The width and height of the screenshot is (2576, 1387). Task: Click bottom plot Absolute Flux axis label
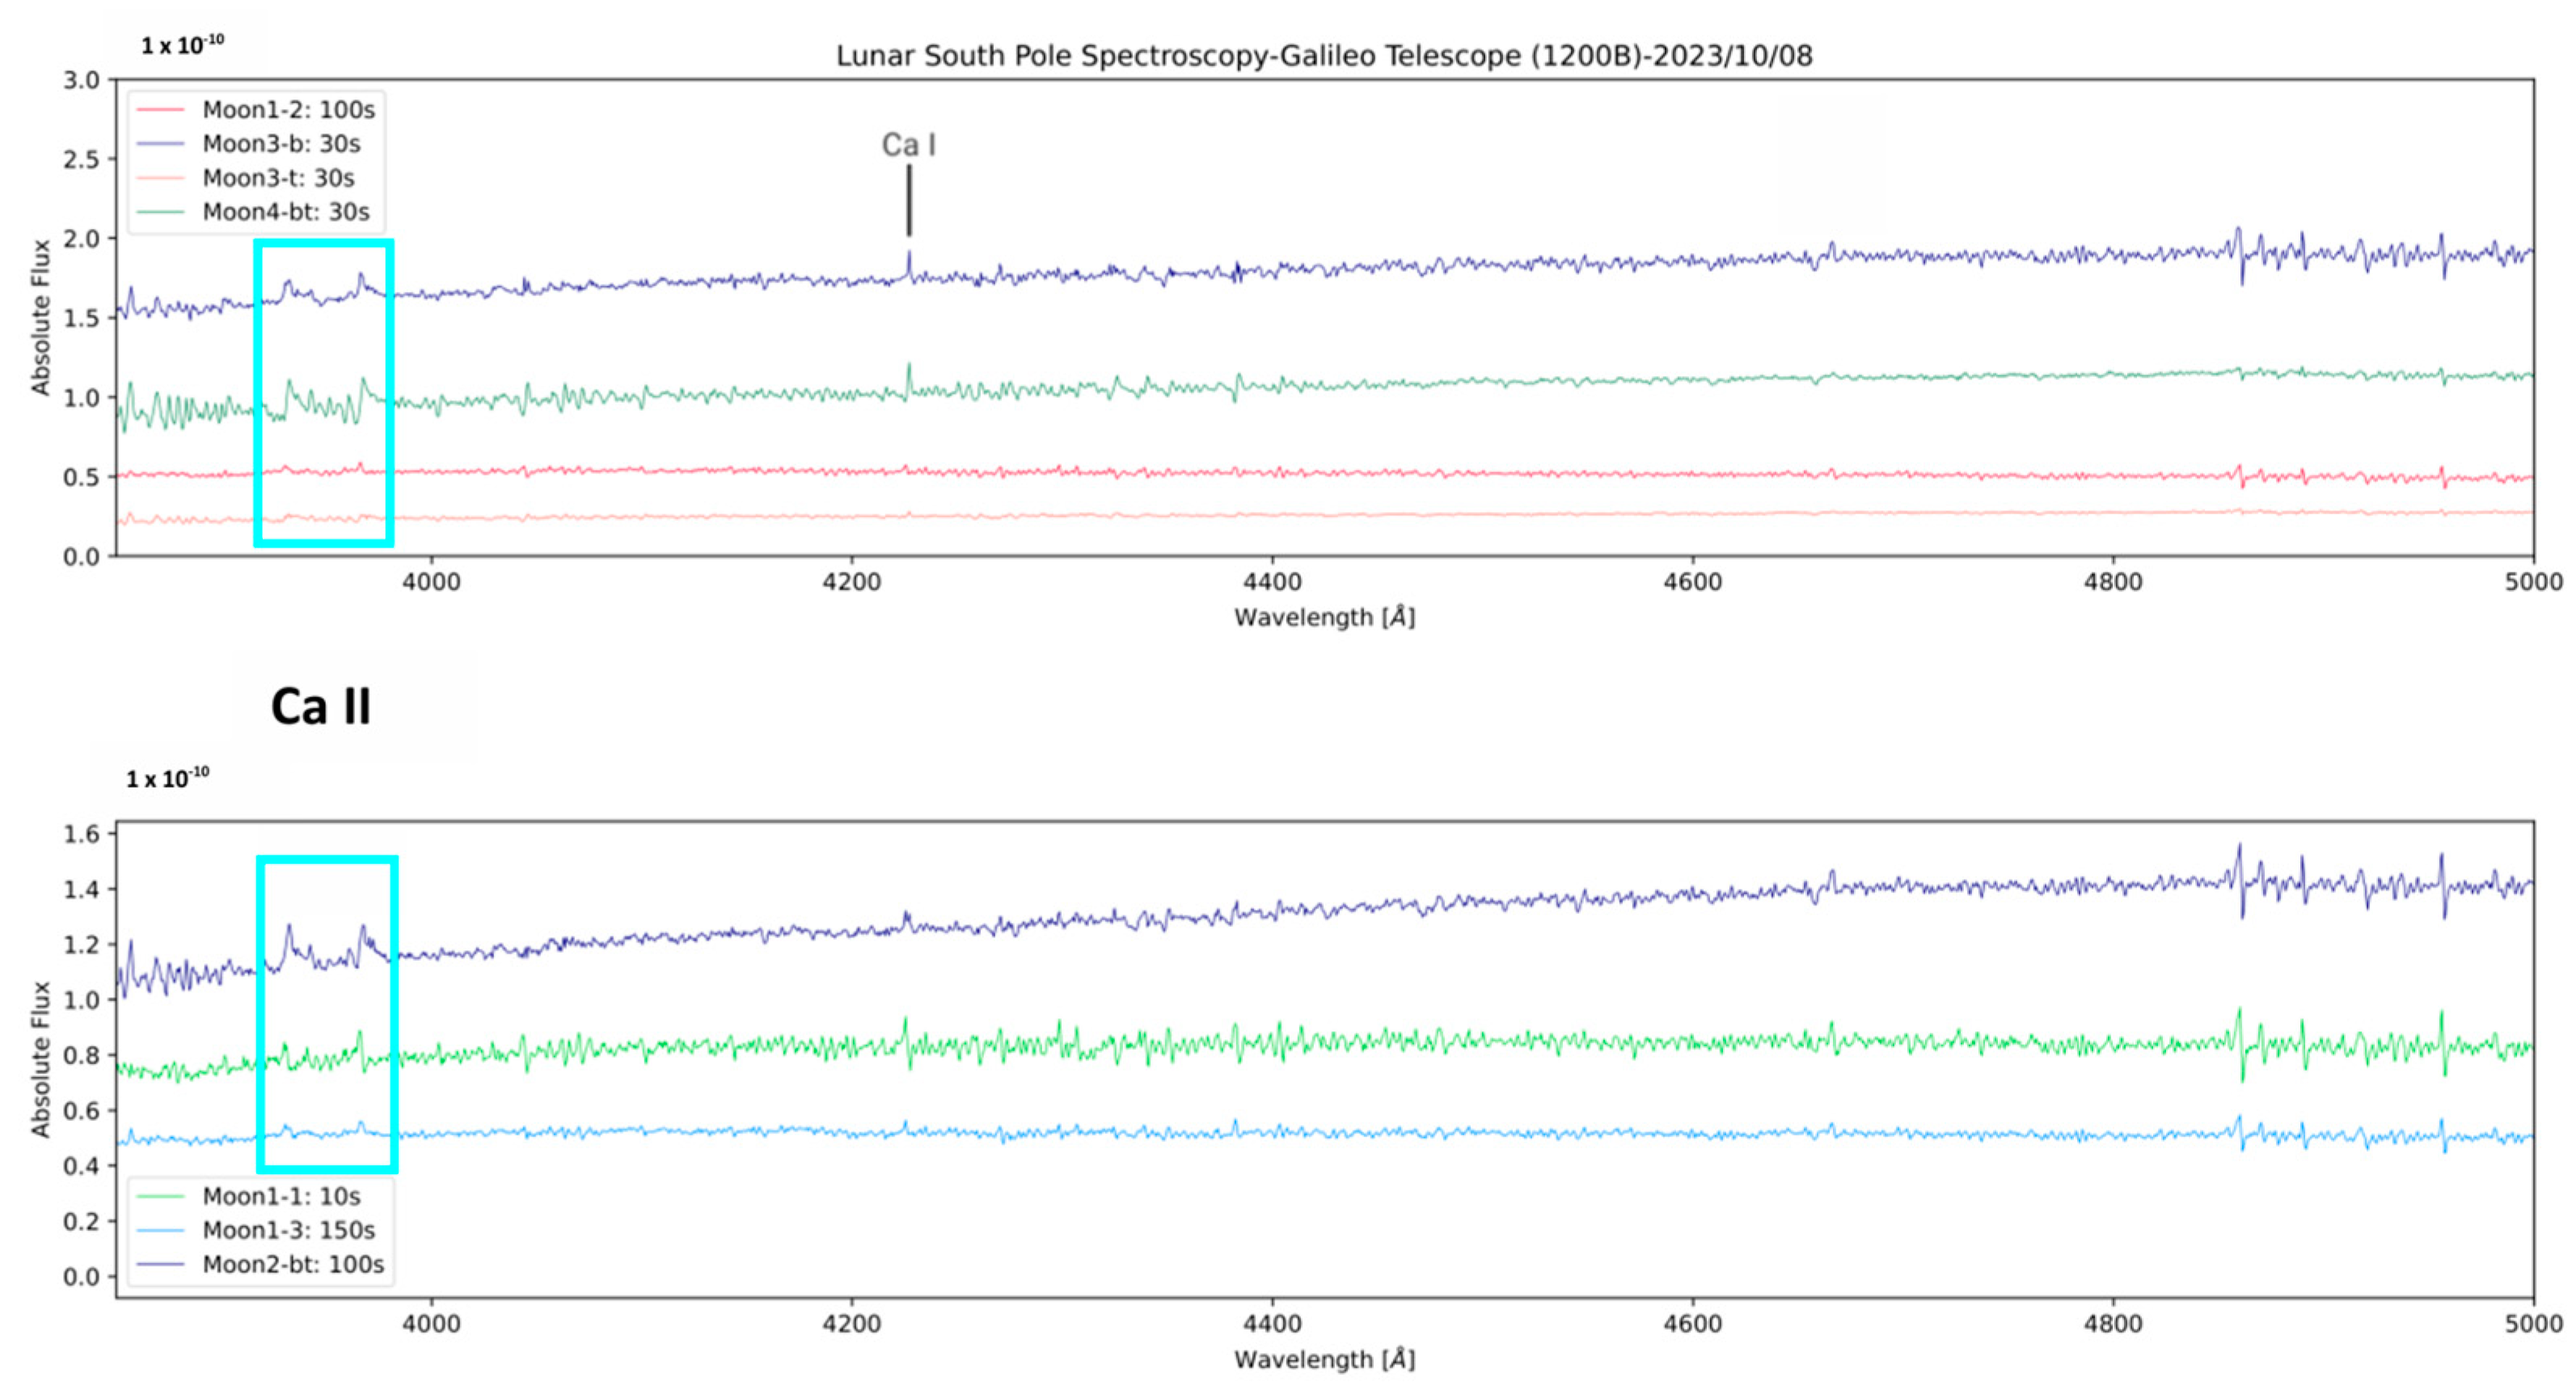40,1059
